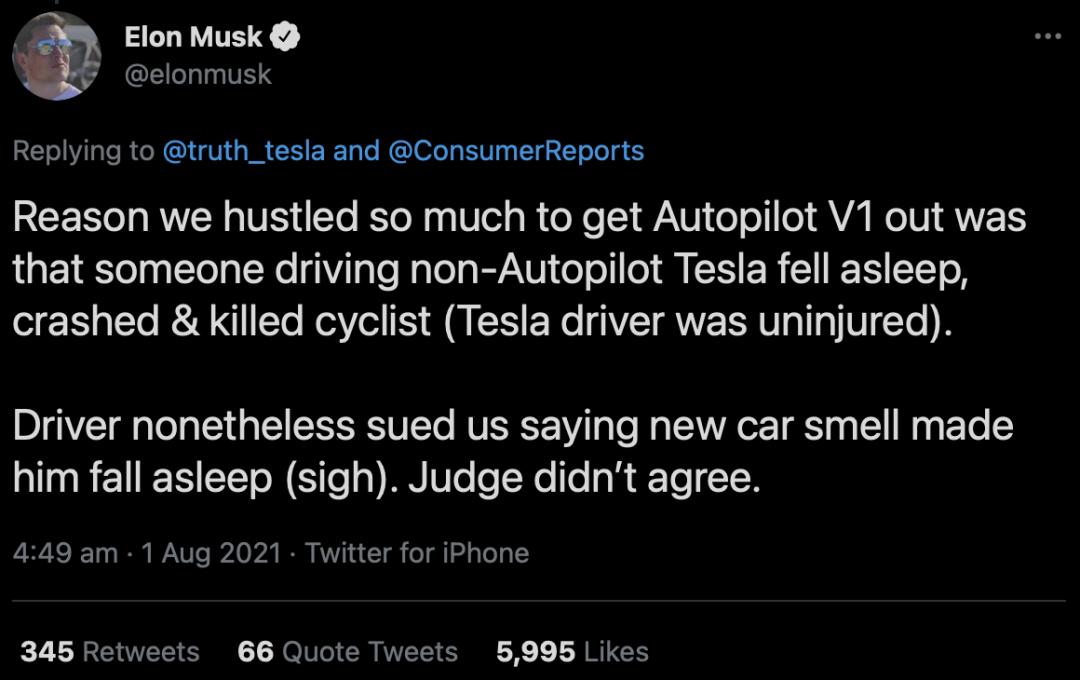
Task: Click the "Replying to" label
Action: click(83, 151)
